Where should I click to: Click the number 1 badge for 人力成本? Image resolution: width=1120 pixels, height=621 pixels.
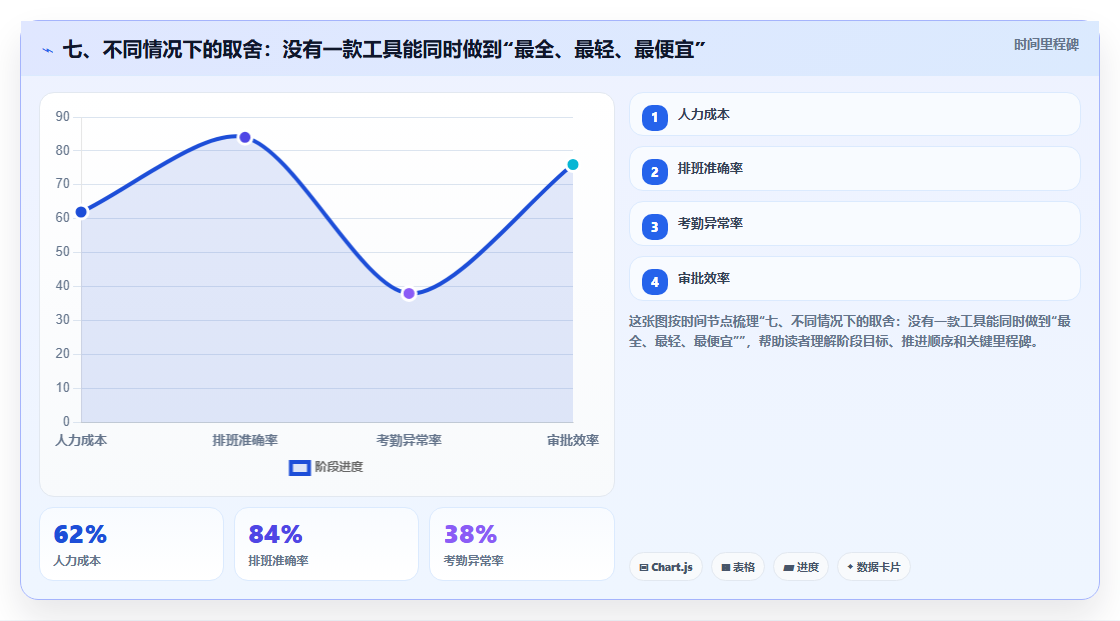point(654,118)
